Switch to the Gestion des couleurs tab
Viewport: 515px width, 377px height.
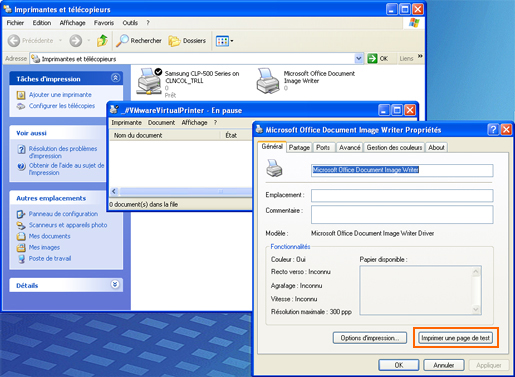[x=394, y=147]
